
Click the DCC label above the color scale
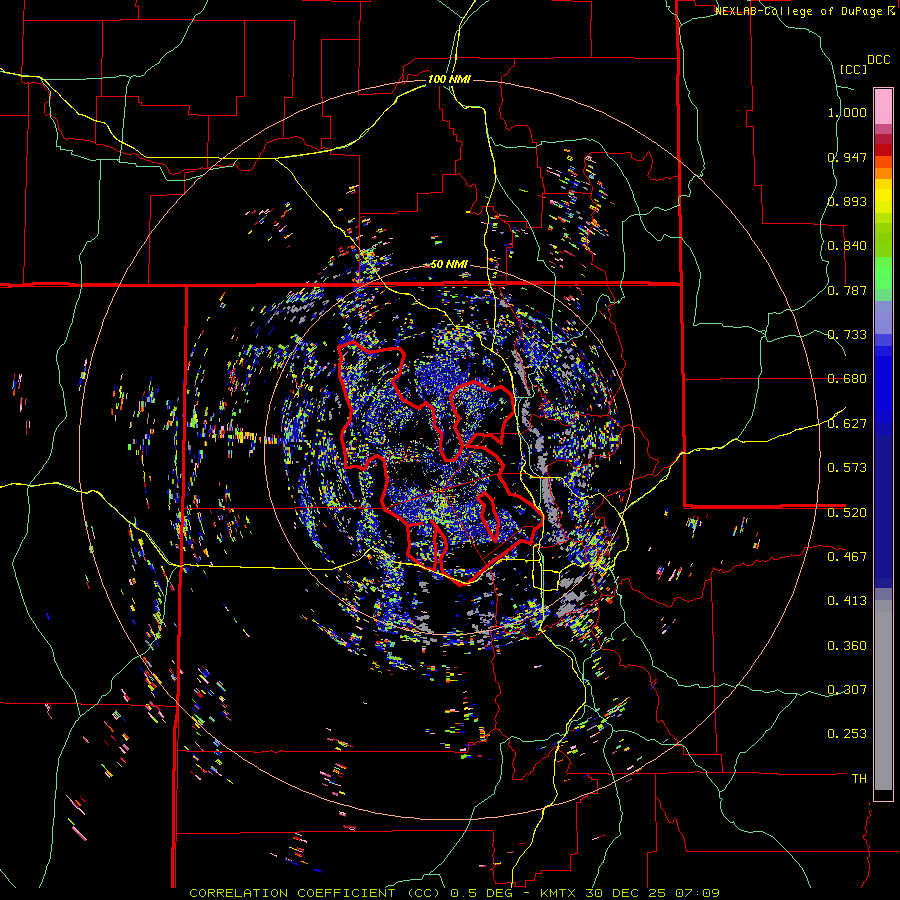tap(878, 60)
